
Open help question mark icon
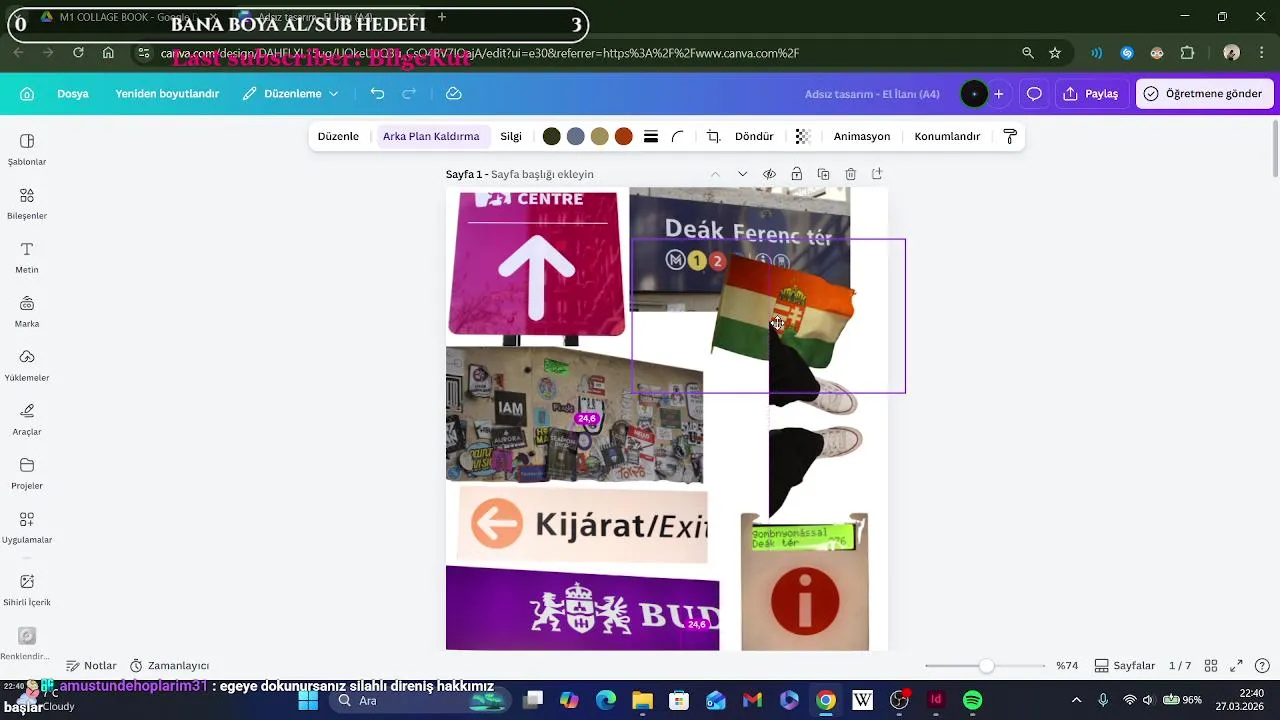(1262, 665)
